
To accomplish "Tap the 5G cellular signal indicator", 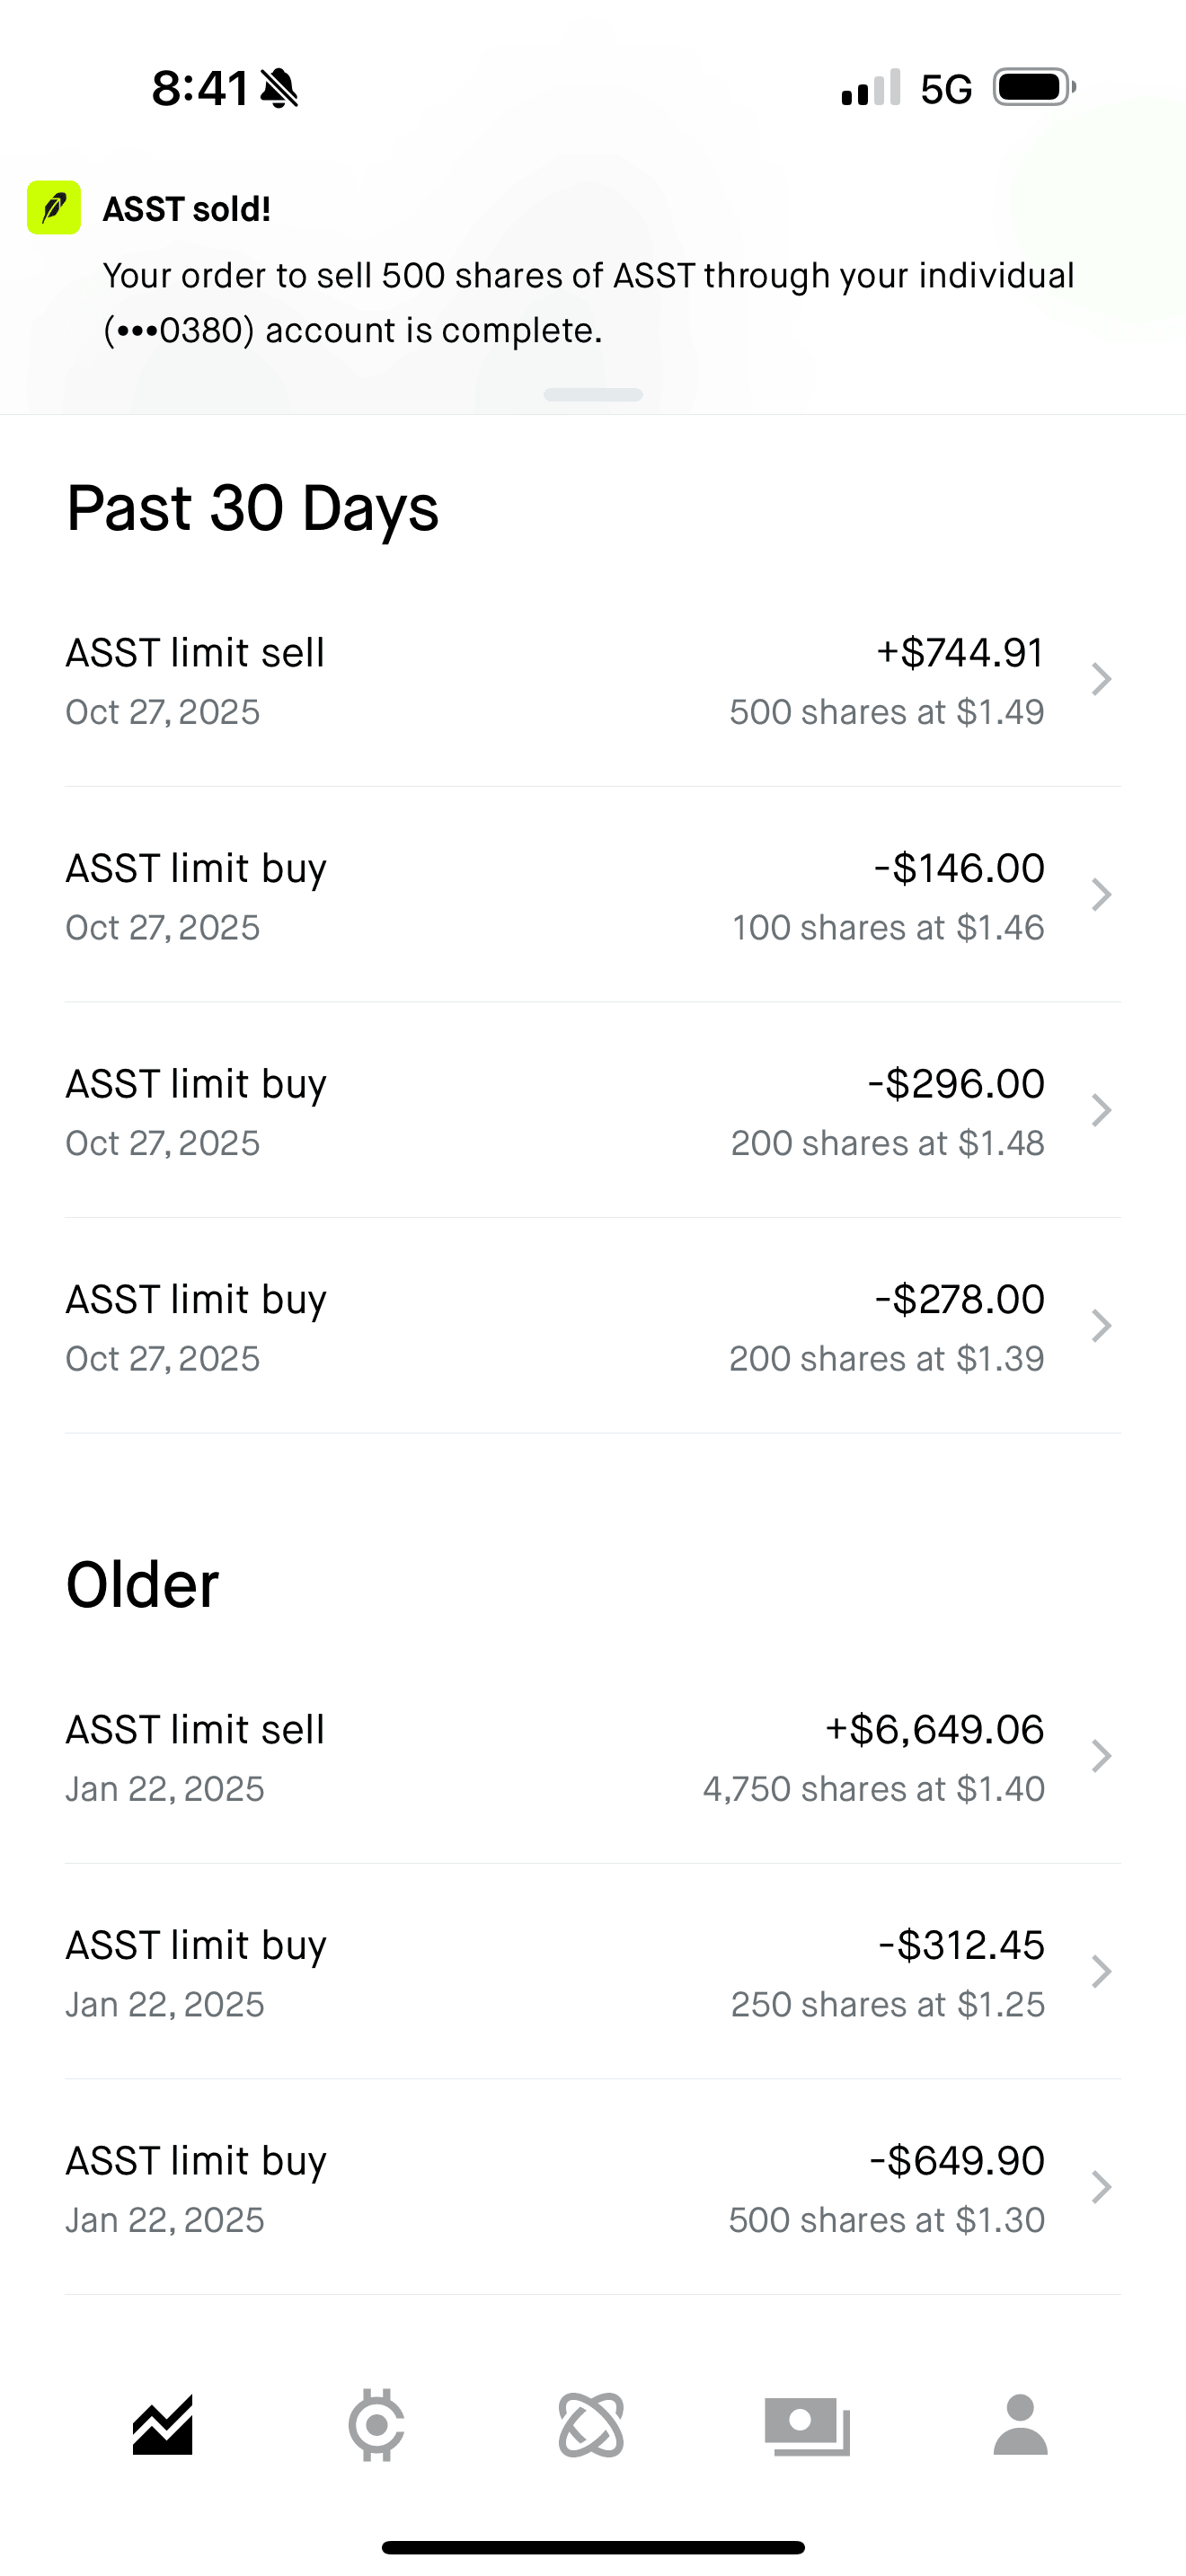I will (x=945, y=89).
